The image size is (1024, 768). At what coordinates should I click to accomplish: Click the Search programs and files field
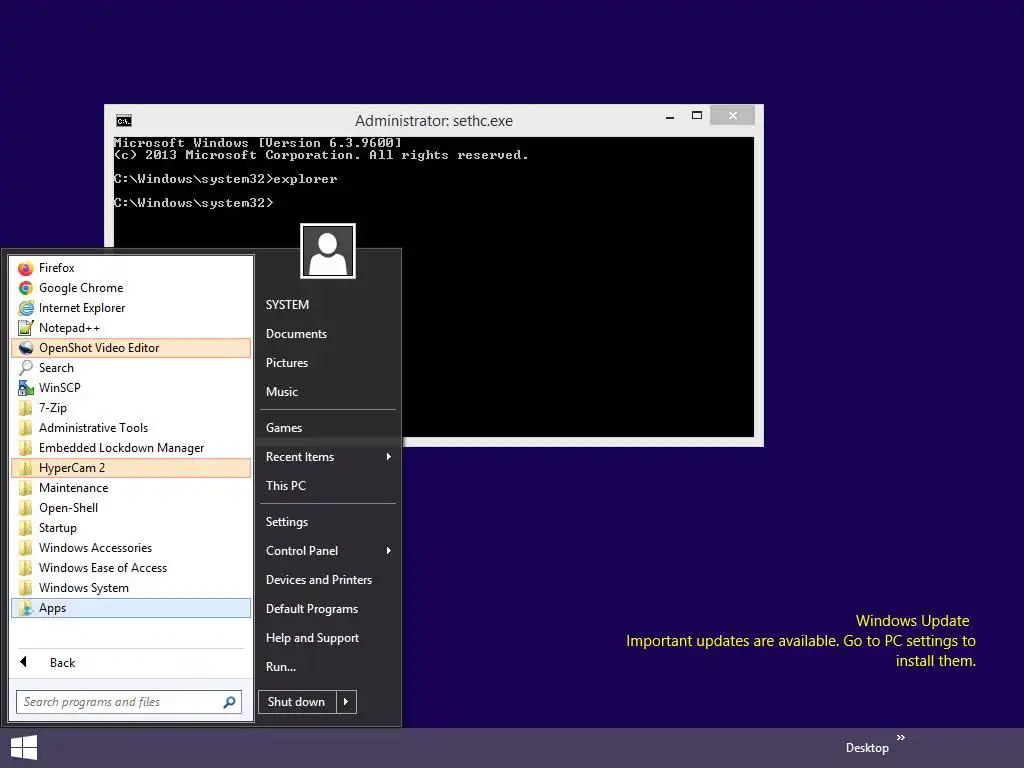click(x=129, y=702)
